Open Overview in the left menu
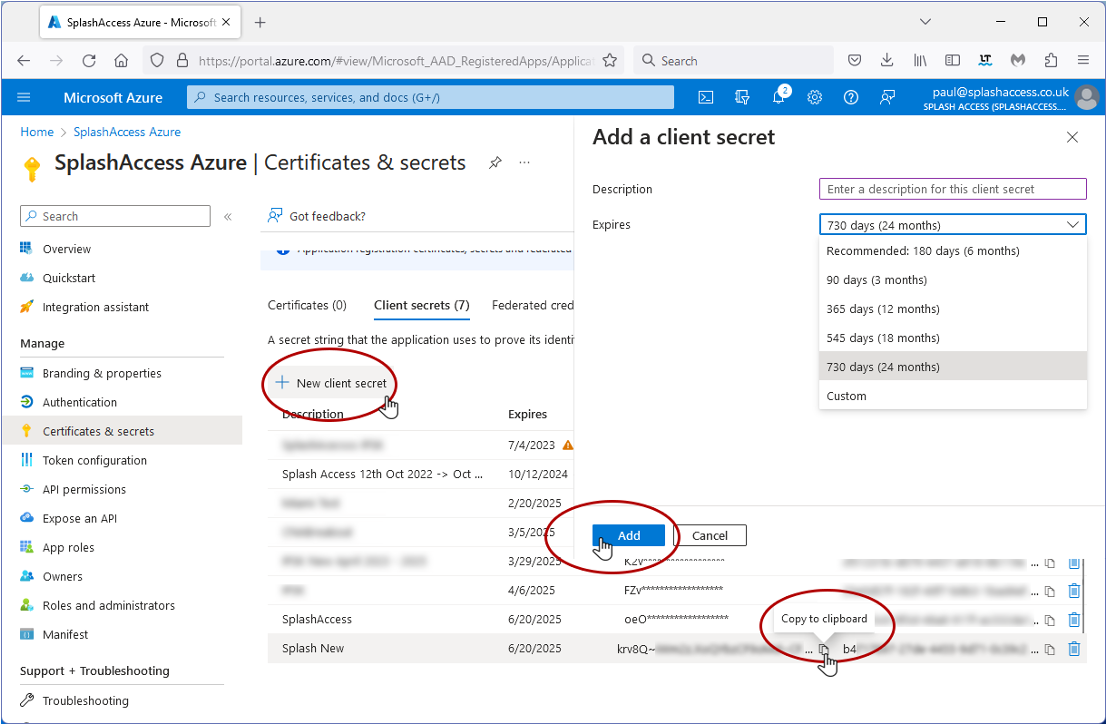 tap(66, 249)
